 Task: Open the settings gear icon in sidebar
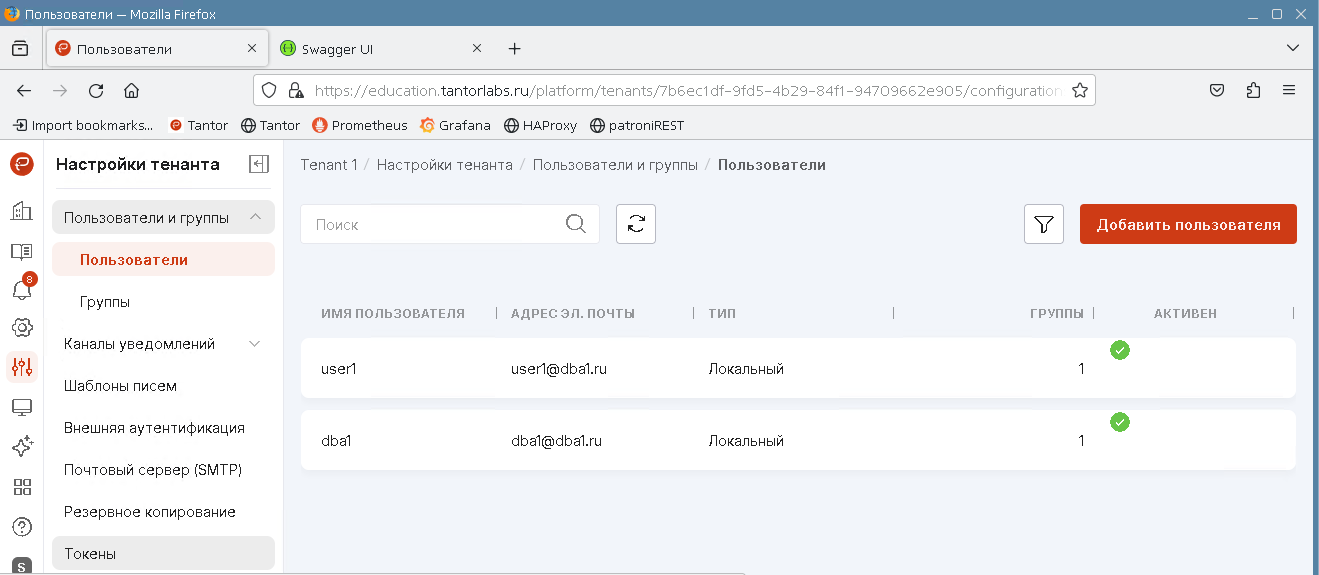coord(21,328)
